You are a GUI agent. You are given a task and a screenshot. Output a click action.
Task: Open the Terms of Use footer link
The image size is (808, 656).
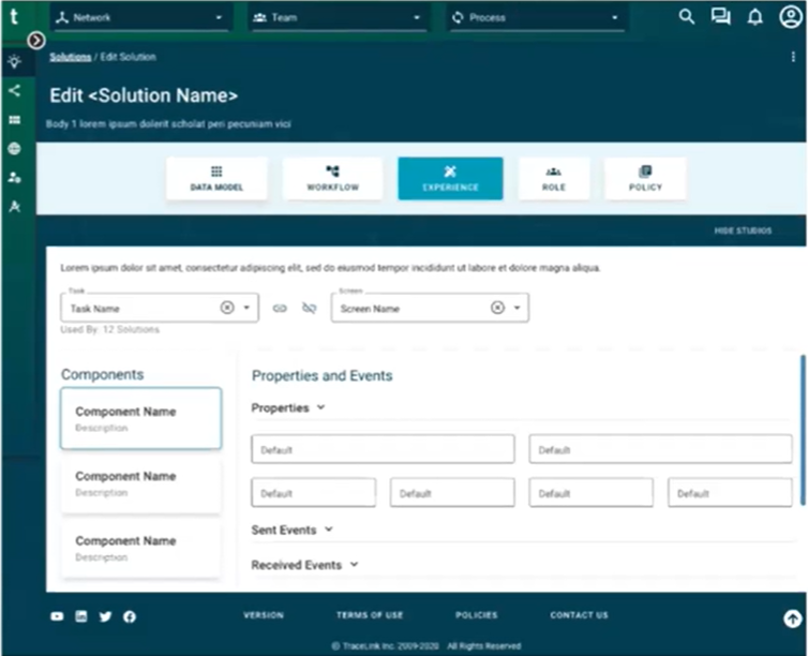click(369, 615)
